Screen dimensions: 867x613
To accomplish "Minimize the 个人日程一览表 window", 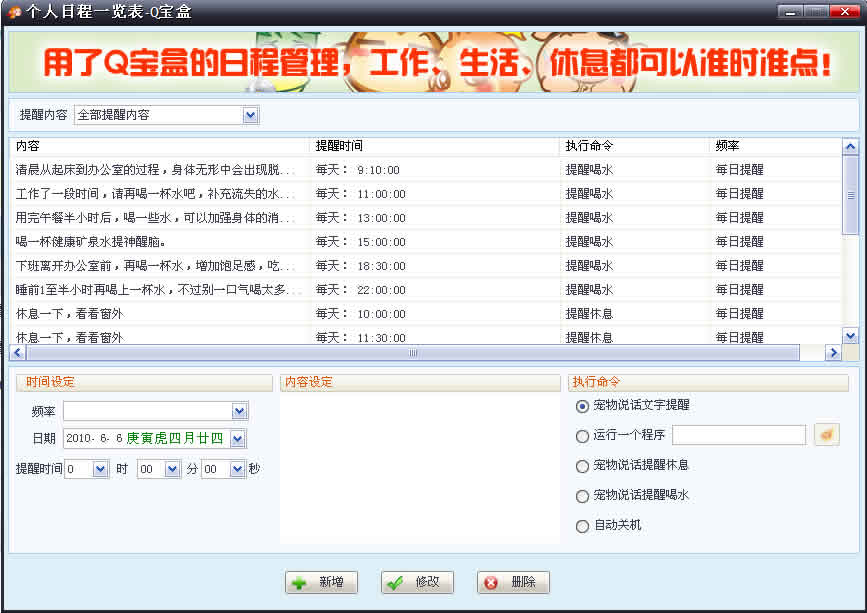I will tap(790, 12).
